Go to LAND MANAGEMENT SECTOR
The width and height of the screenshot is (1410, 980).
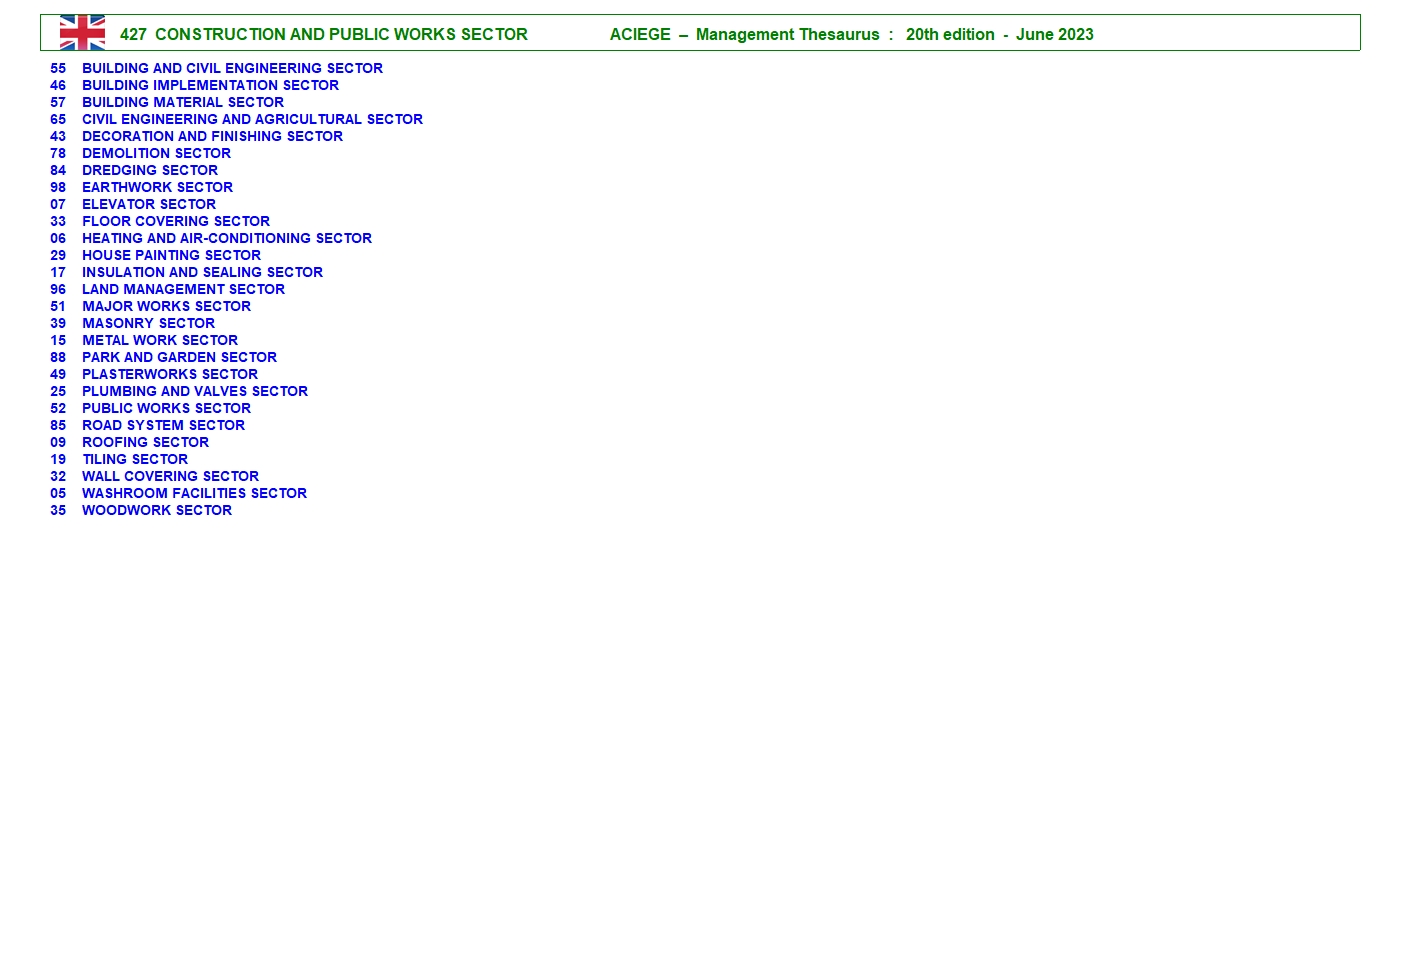tap(183, 289)
